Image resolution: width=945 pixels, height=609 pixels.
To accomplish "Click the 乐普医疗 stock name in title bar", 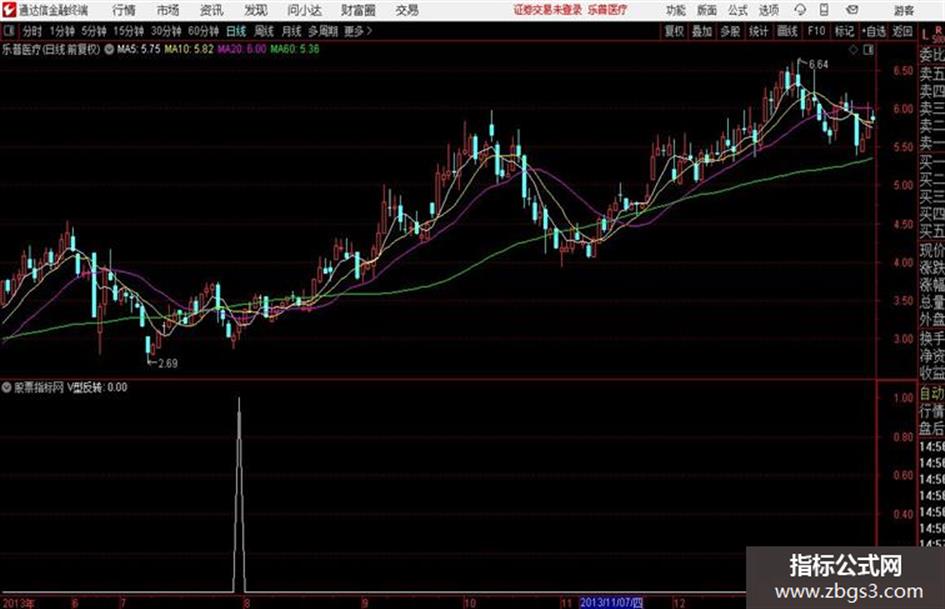I will pos(608,10).
